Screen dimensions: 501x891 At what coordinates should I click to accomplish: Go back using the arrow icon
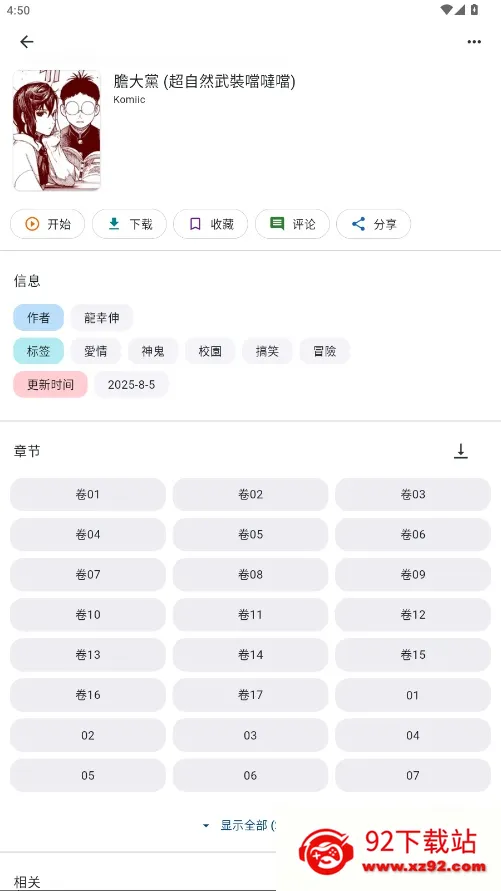pyautogui.click(x=27, y=41)
